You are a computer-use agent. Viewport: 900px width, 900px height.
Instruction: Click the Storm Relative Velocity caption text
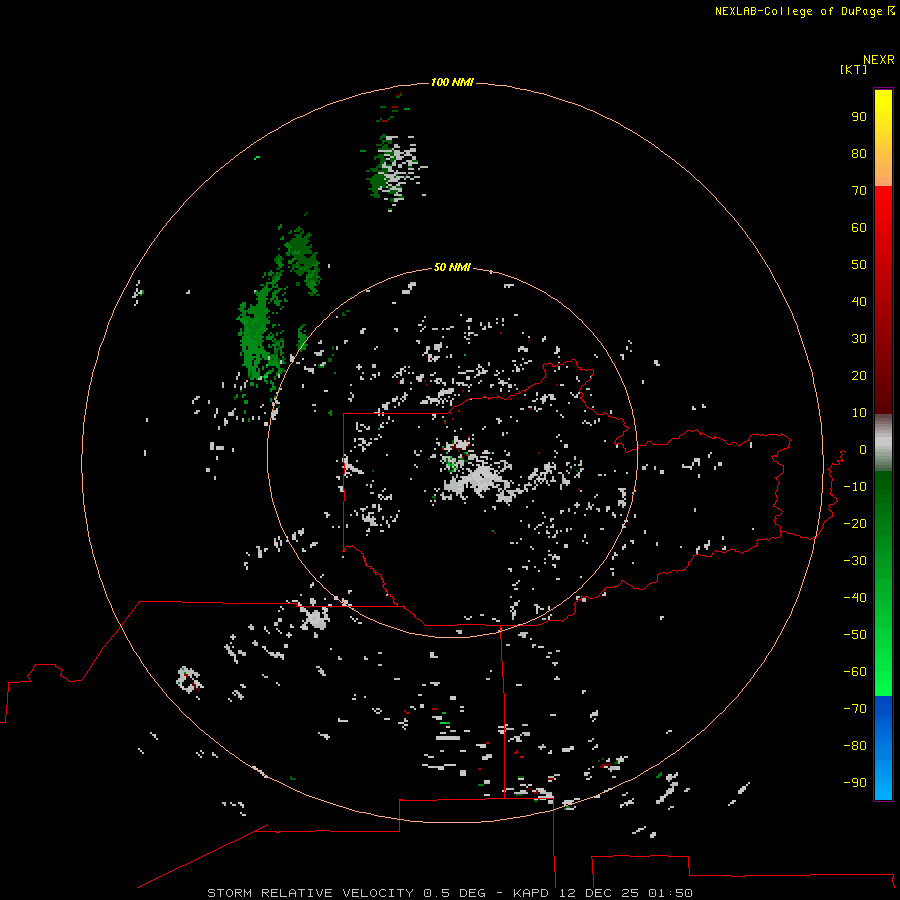(449, 893)
